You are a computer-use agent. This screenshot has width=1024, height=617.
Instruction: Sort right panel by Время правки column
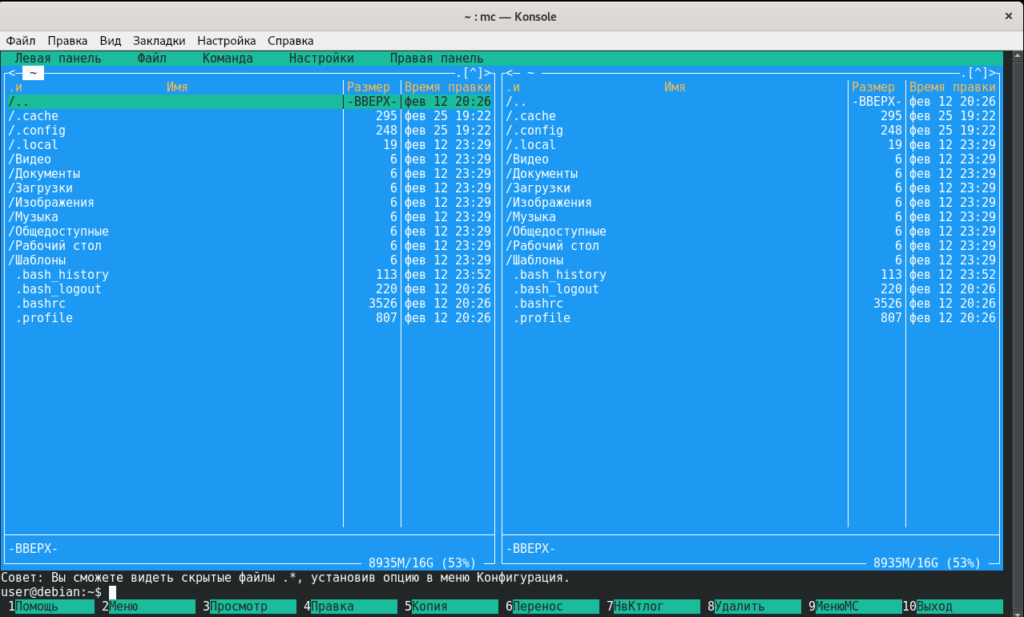tap(952, 87)
